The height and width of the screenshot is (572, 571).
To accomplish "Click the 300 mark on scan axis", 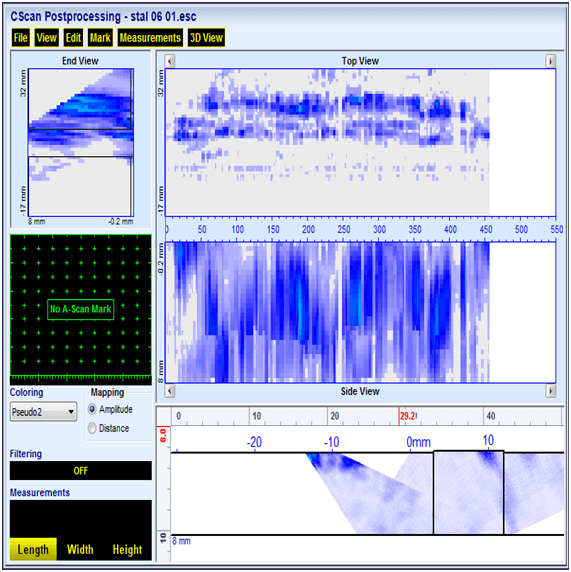I will [x=379, y=229].
